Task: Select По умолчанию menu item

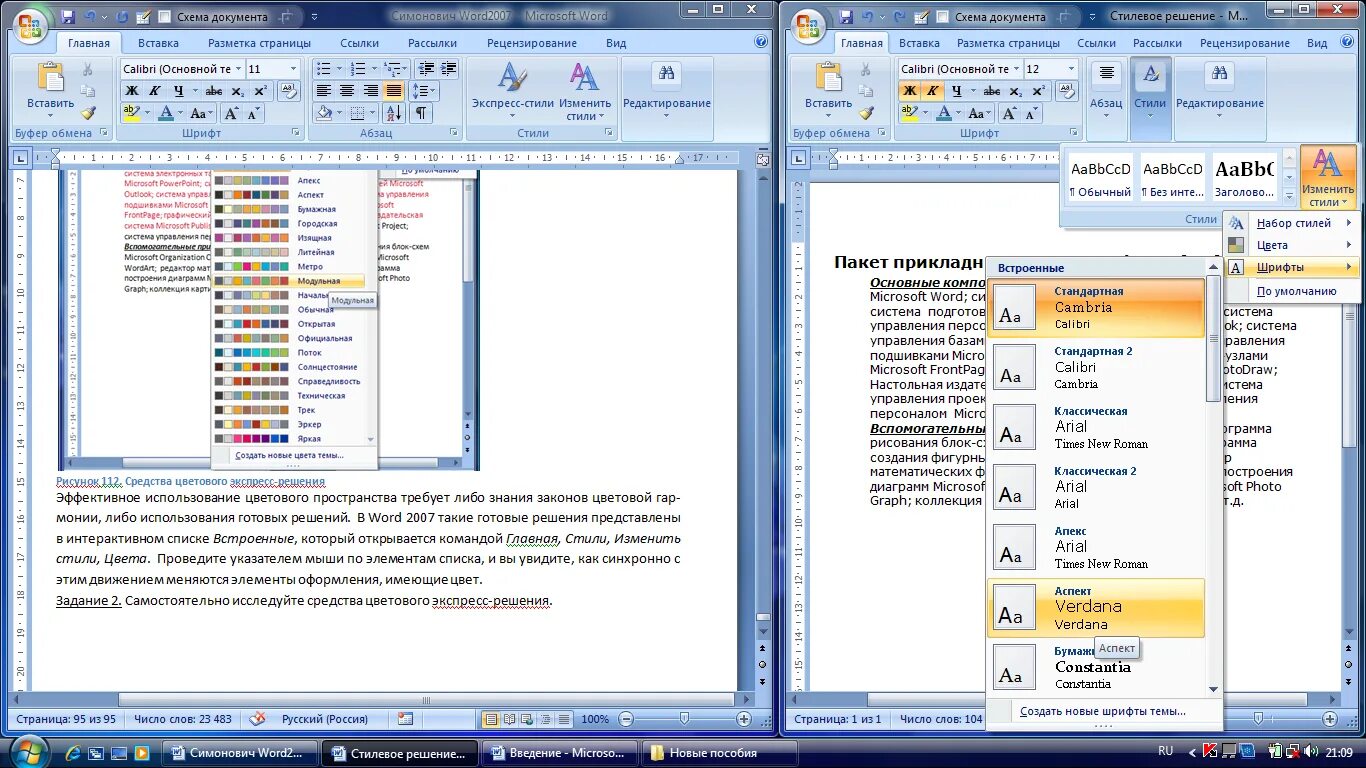Action: (1291, 291)
